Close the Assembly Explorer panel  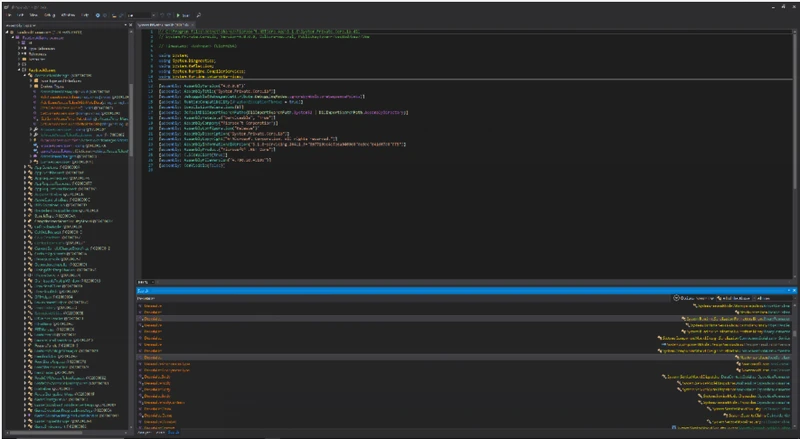click(131, 25)
